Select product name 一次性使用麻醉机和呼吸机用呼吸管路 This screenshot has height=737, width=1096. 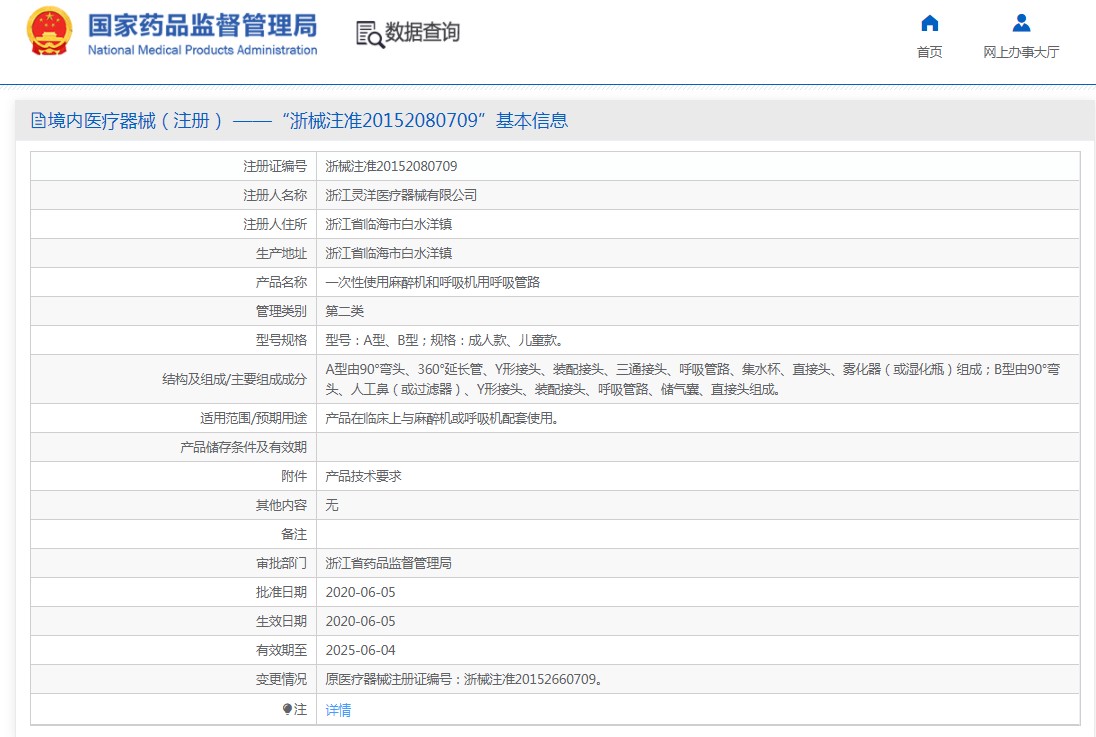coord(433,282)
